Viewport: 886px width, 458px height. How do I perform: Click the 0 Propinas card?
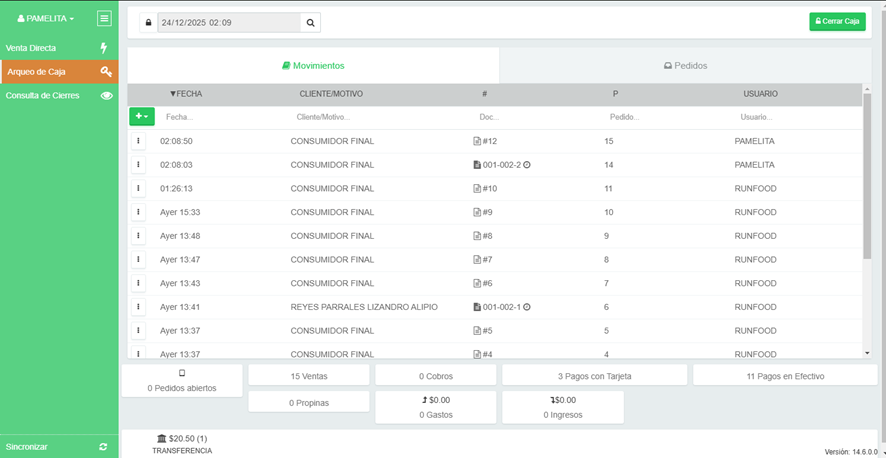click(x=309, y=402)
